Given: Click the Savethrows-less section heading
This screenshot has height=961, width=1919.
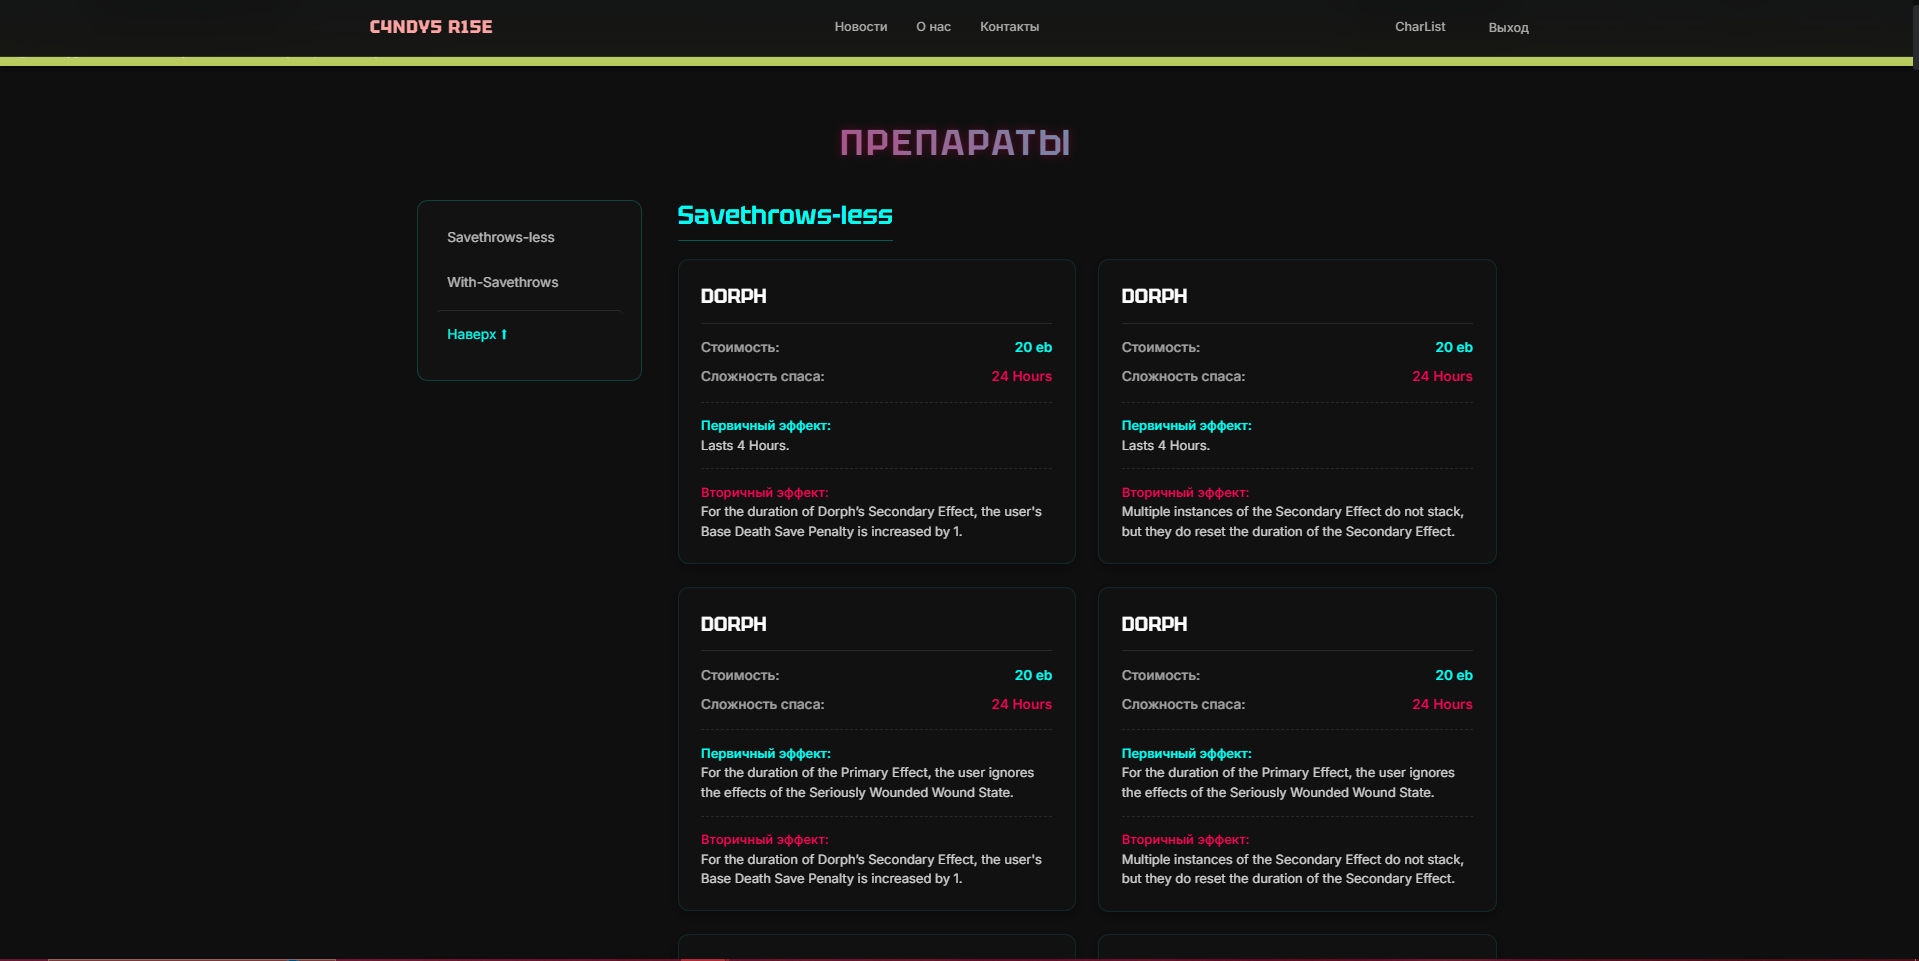Looking at the screenshot, I should click(785, 215).
